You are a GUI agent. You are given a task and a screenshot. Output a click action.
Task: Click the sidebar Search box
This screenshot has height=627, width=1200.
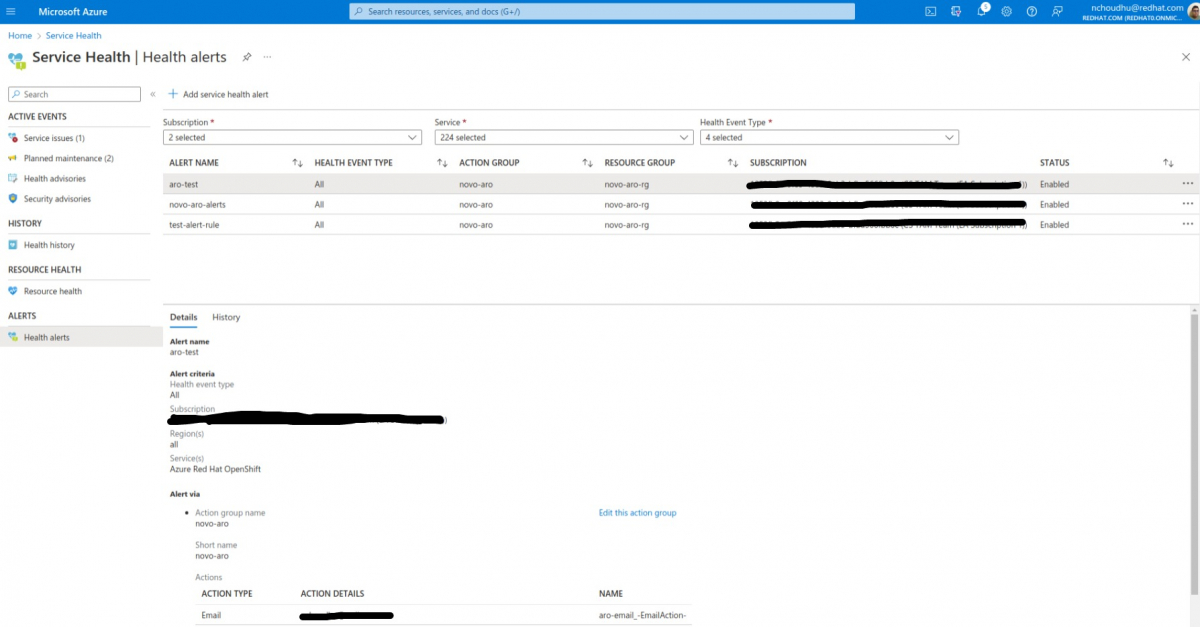[x=74, y=93]
